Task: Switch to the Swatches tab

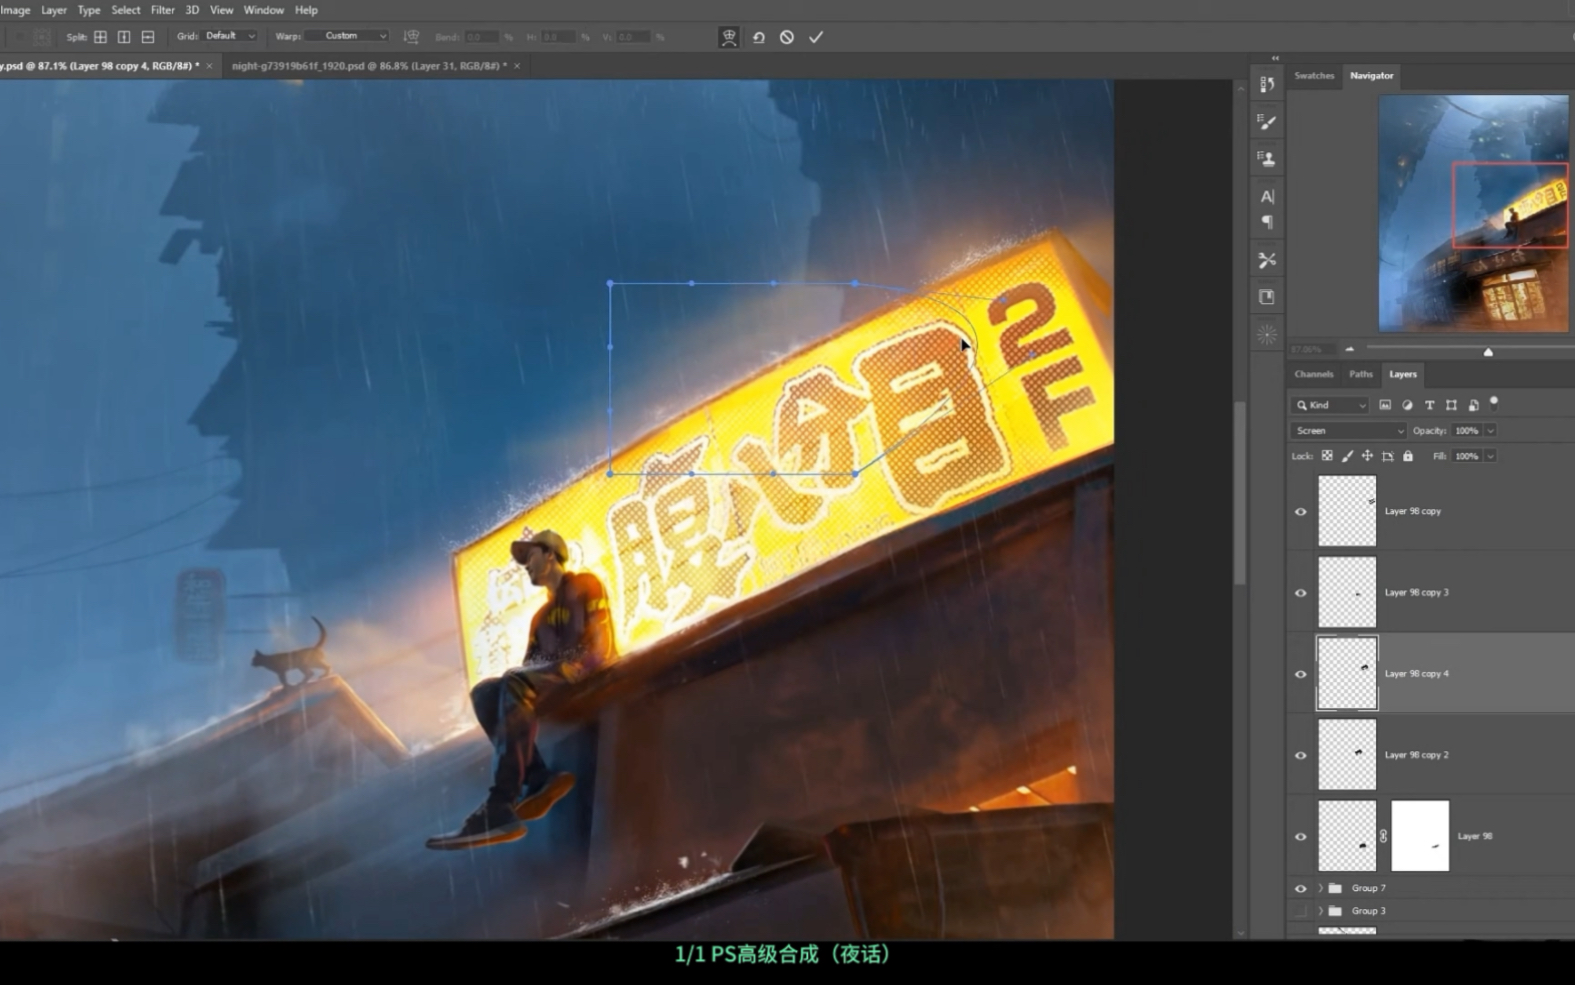Action: click(x=1314, y=76)
